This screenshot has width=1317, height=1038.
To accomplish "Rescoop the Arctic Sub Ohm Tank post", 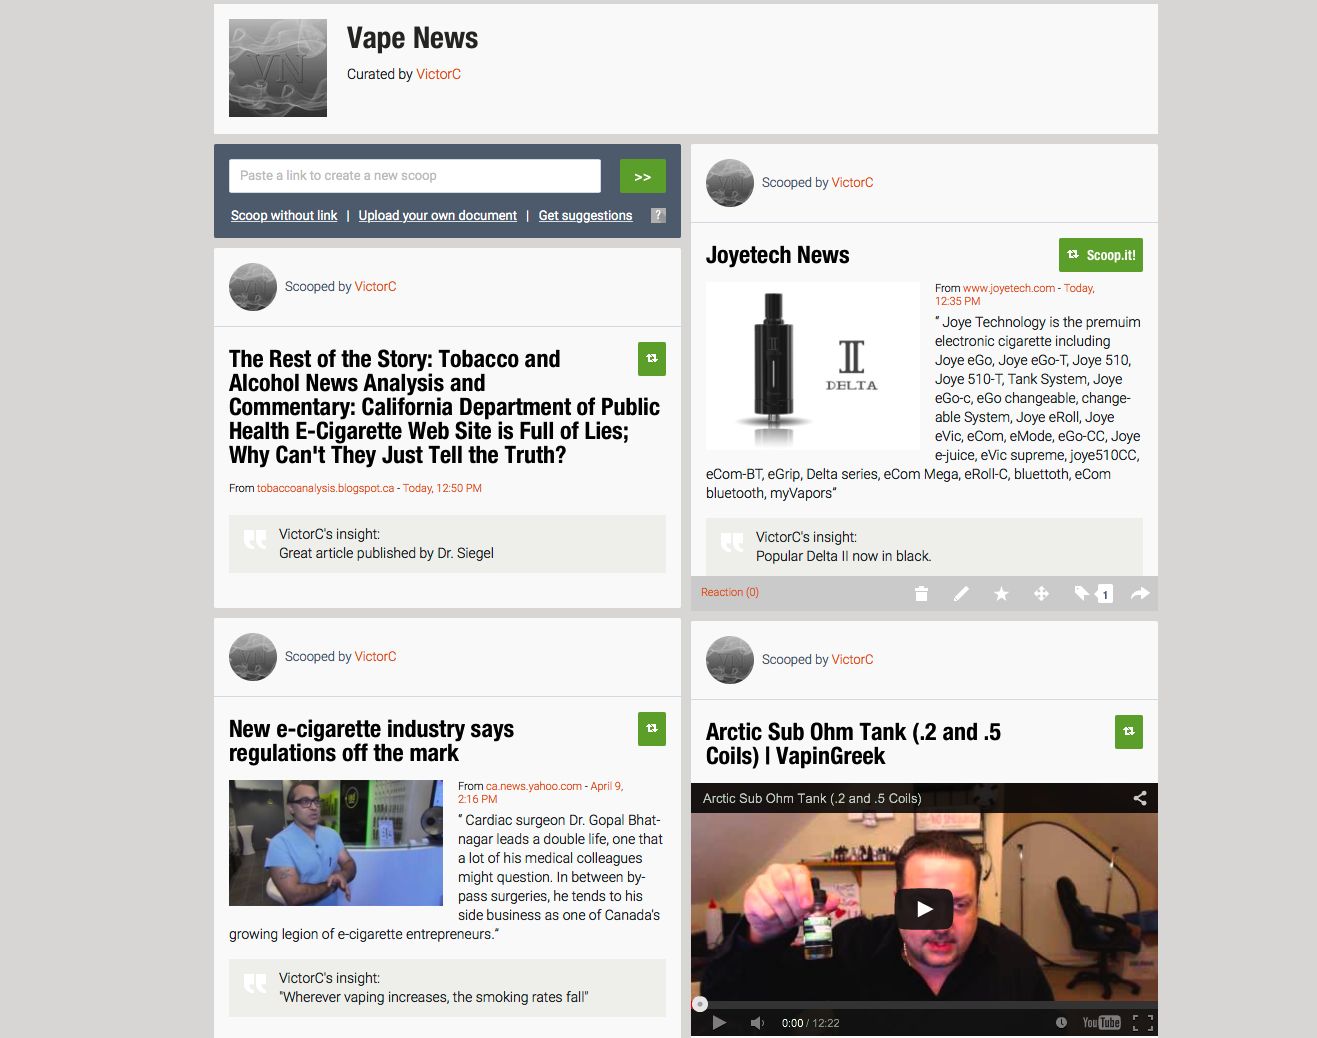I will pyautogui.click(x=1129, y=732).
